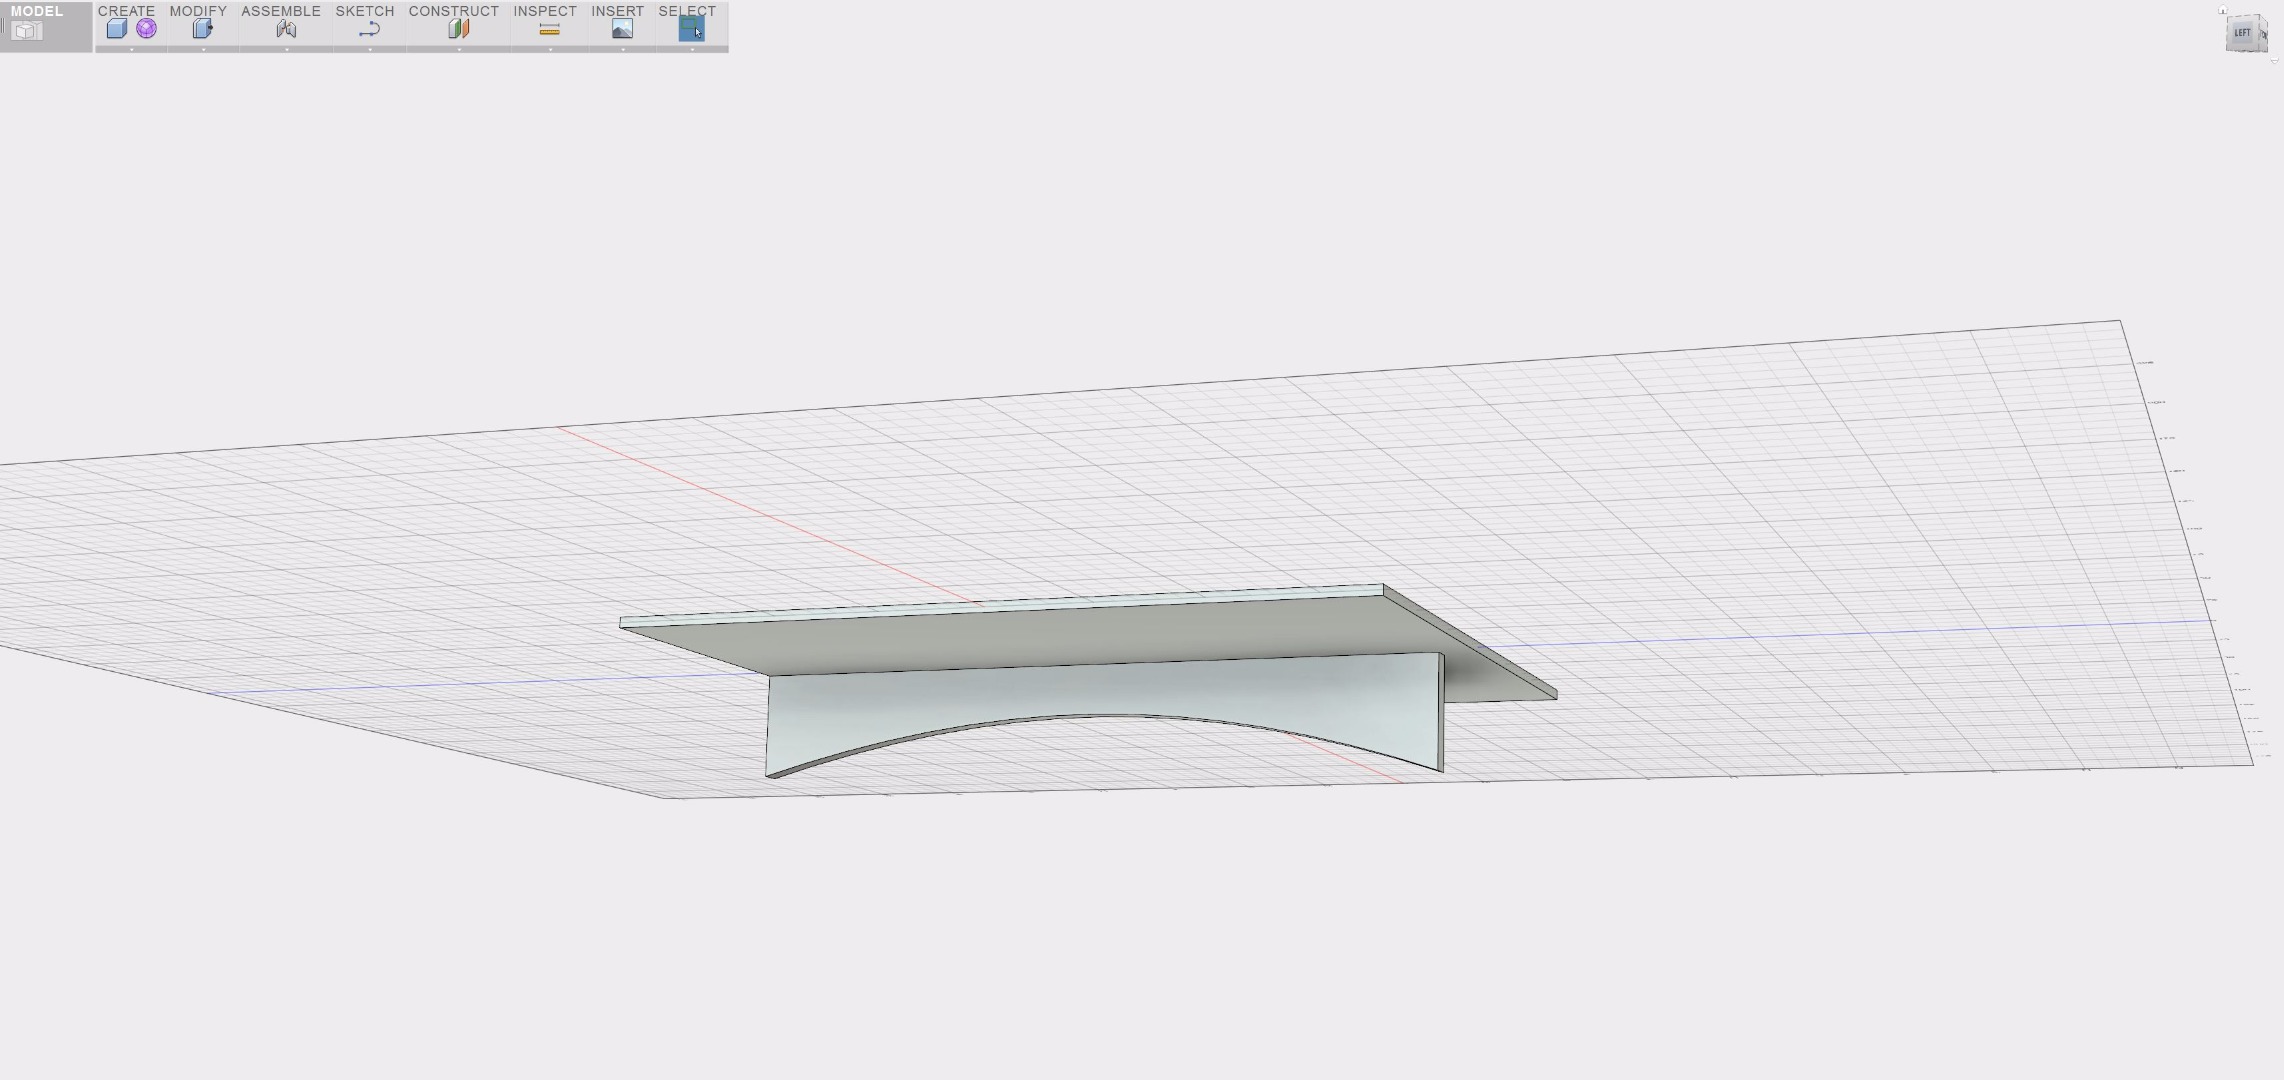Viewport: 2284px width, 1080px height.
Task: Select the Press Pull icon under MODIFY
Action: 203,29
